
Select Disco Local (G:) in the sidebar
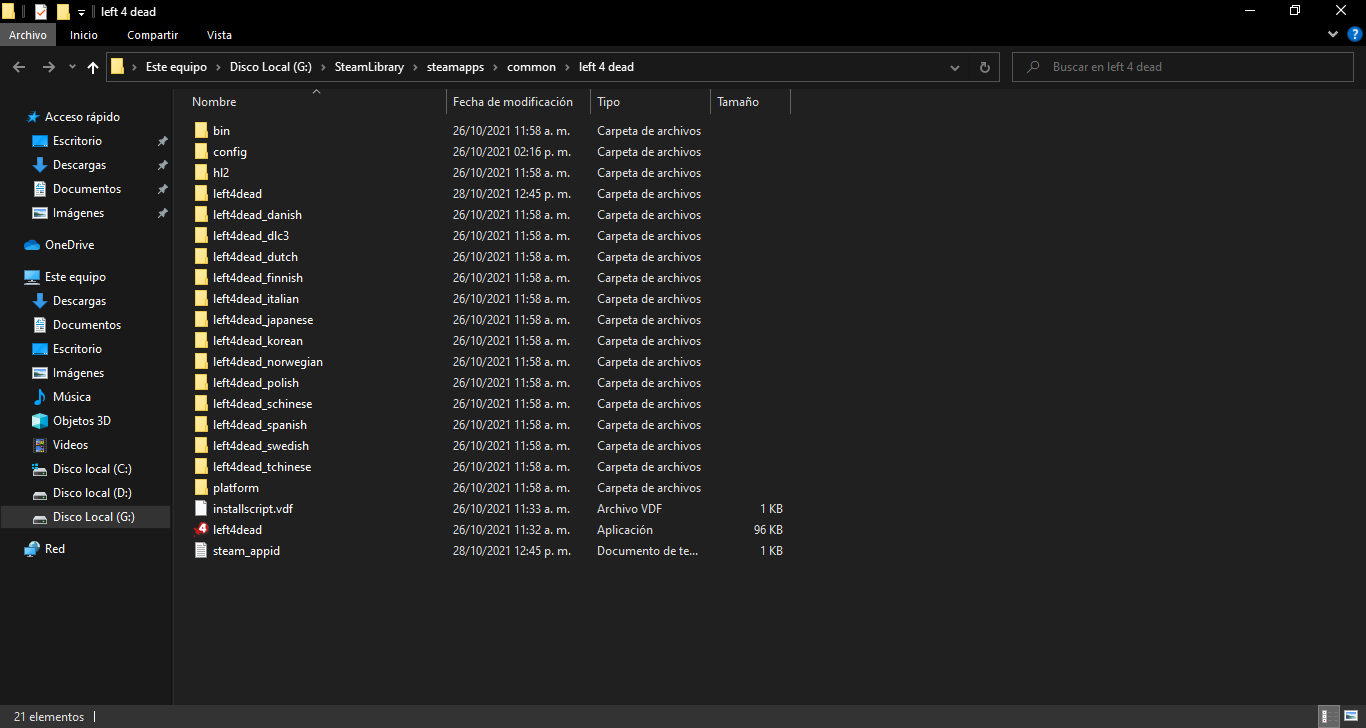[93, 517]
